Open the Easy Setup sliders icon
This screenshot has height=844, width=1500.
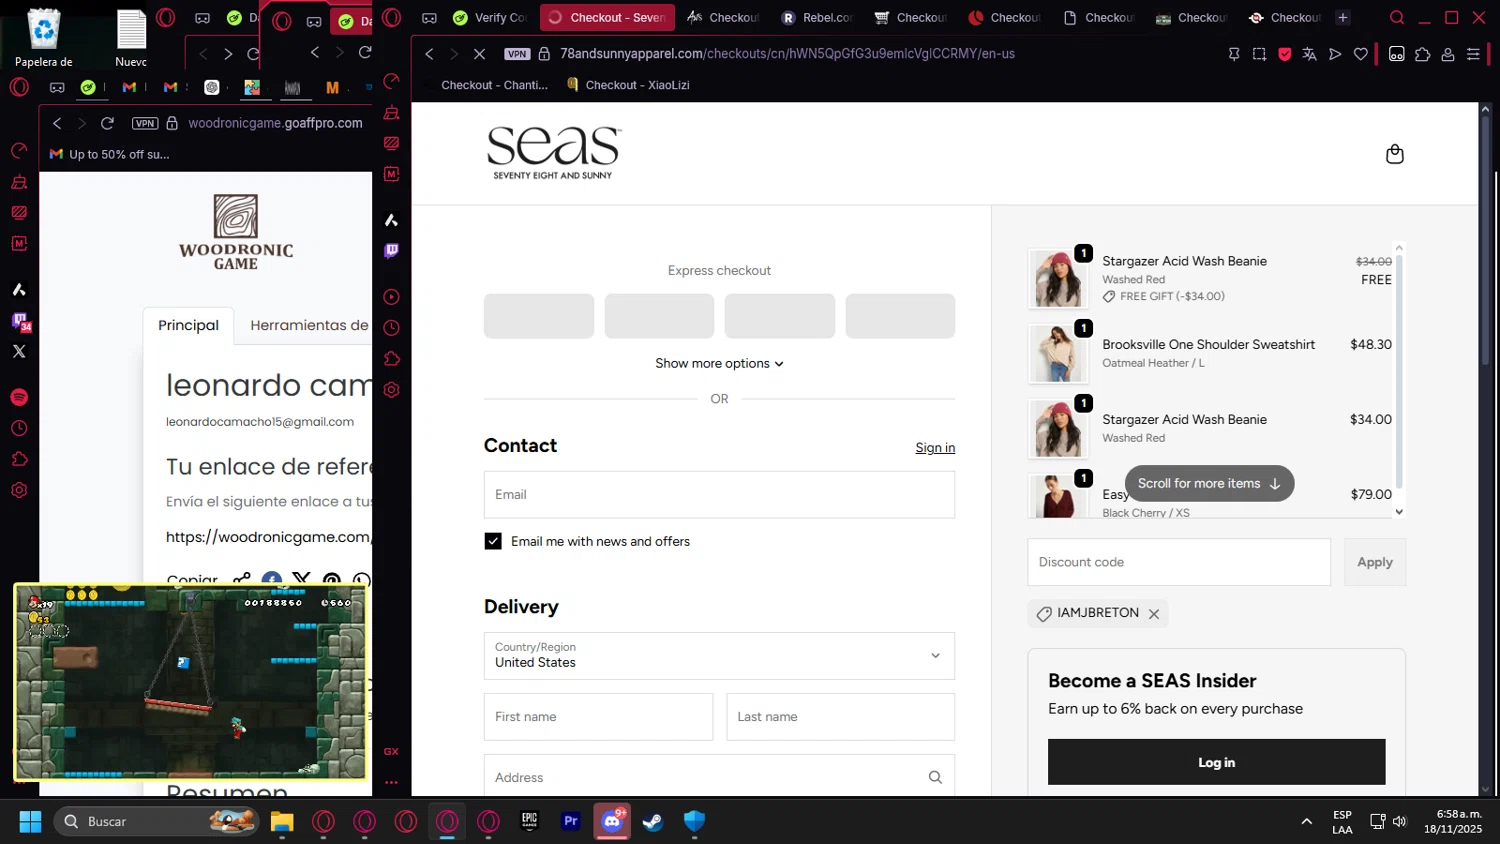(1473, 54)
